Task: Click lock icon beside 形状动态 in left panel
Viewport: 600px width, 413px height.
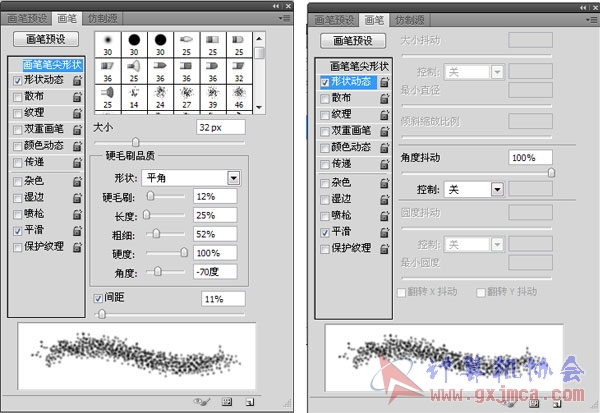Action: click(x=77, y=80)
